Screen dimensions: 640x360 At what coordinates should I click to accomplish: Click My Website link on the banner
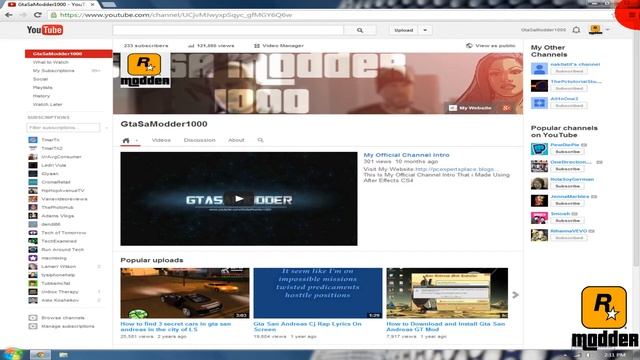(x=475, y=108)
